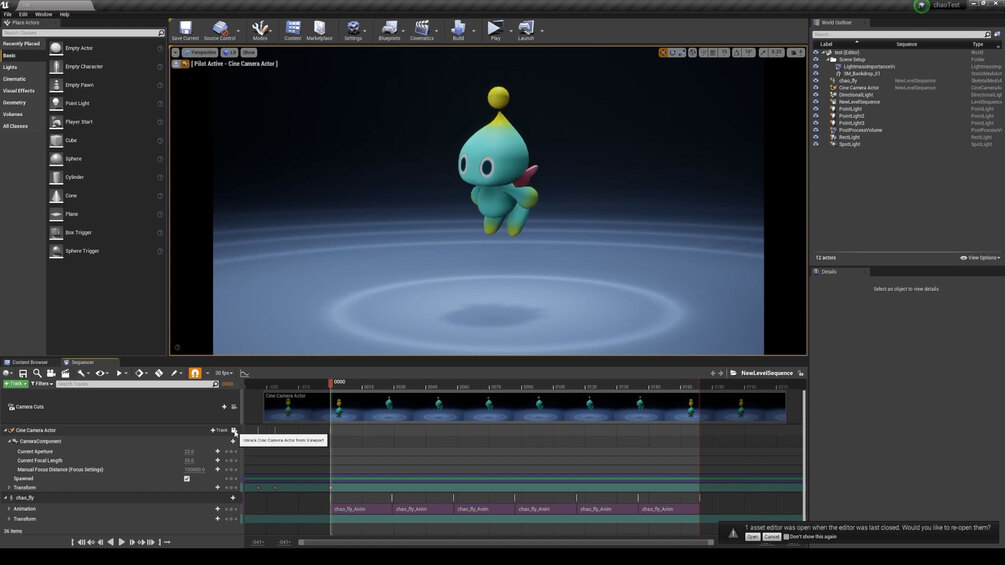Click the Sequencer key diamond icon

click(138, 373)
